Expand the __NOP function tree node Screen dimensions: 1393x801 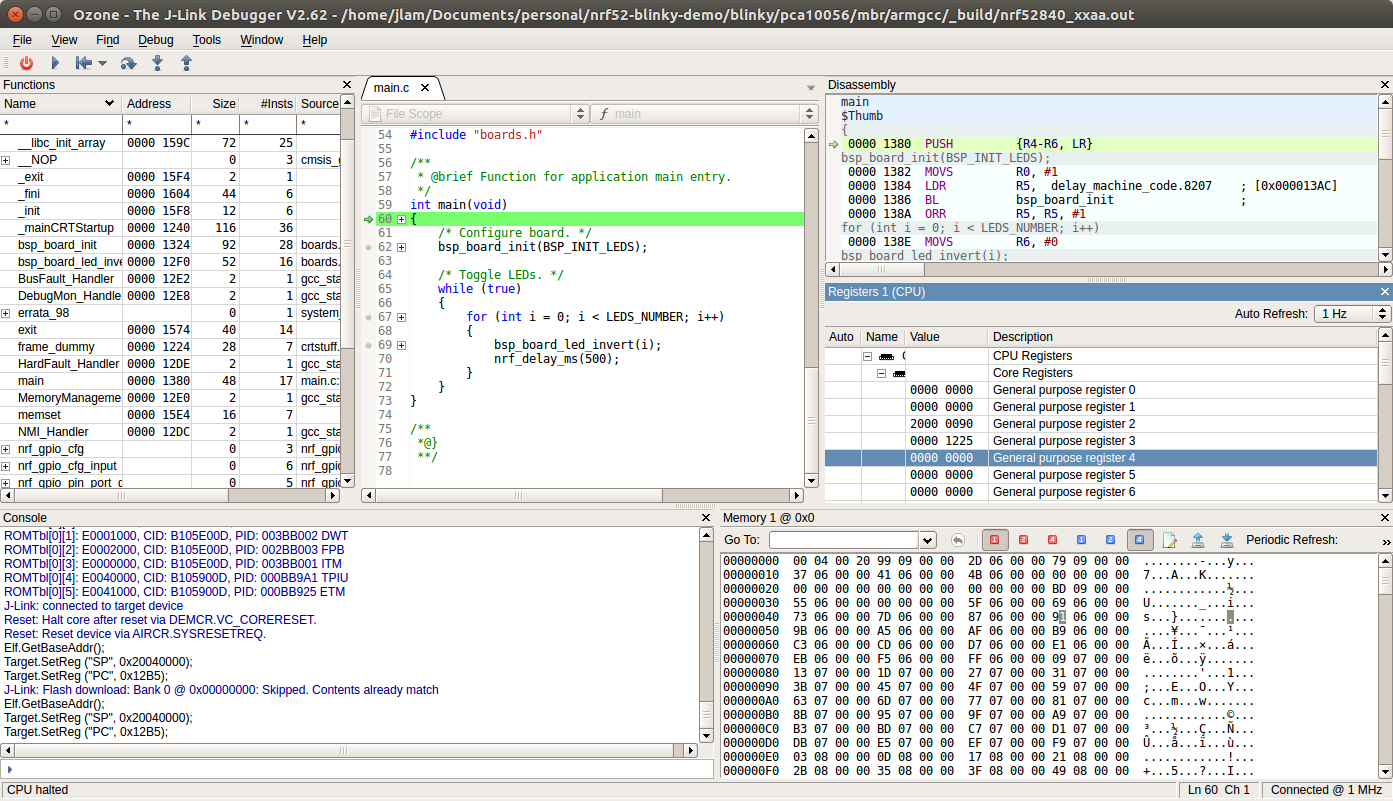6,160
